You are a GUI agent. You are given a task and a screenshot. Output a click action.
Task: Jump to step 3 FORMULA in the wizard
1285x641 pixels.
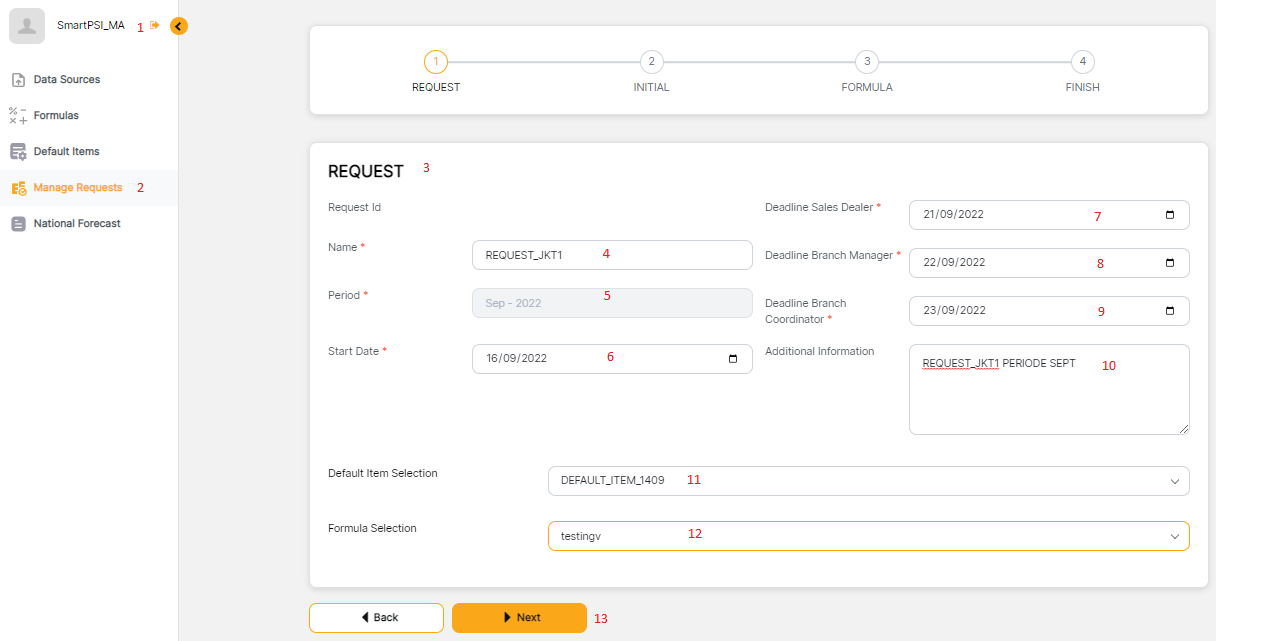867,62
